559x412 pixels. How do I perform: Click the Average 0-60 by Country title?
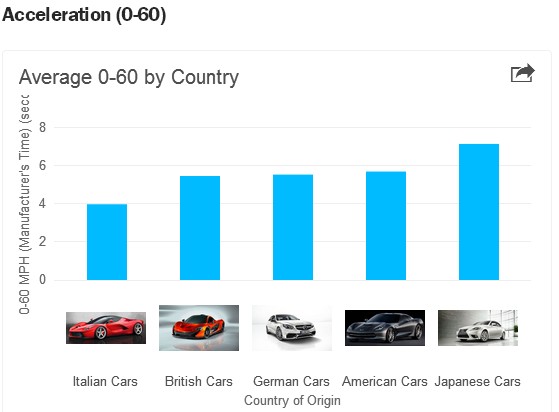[x=129, y=77]
